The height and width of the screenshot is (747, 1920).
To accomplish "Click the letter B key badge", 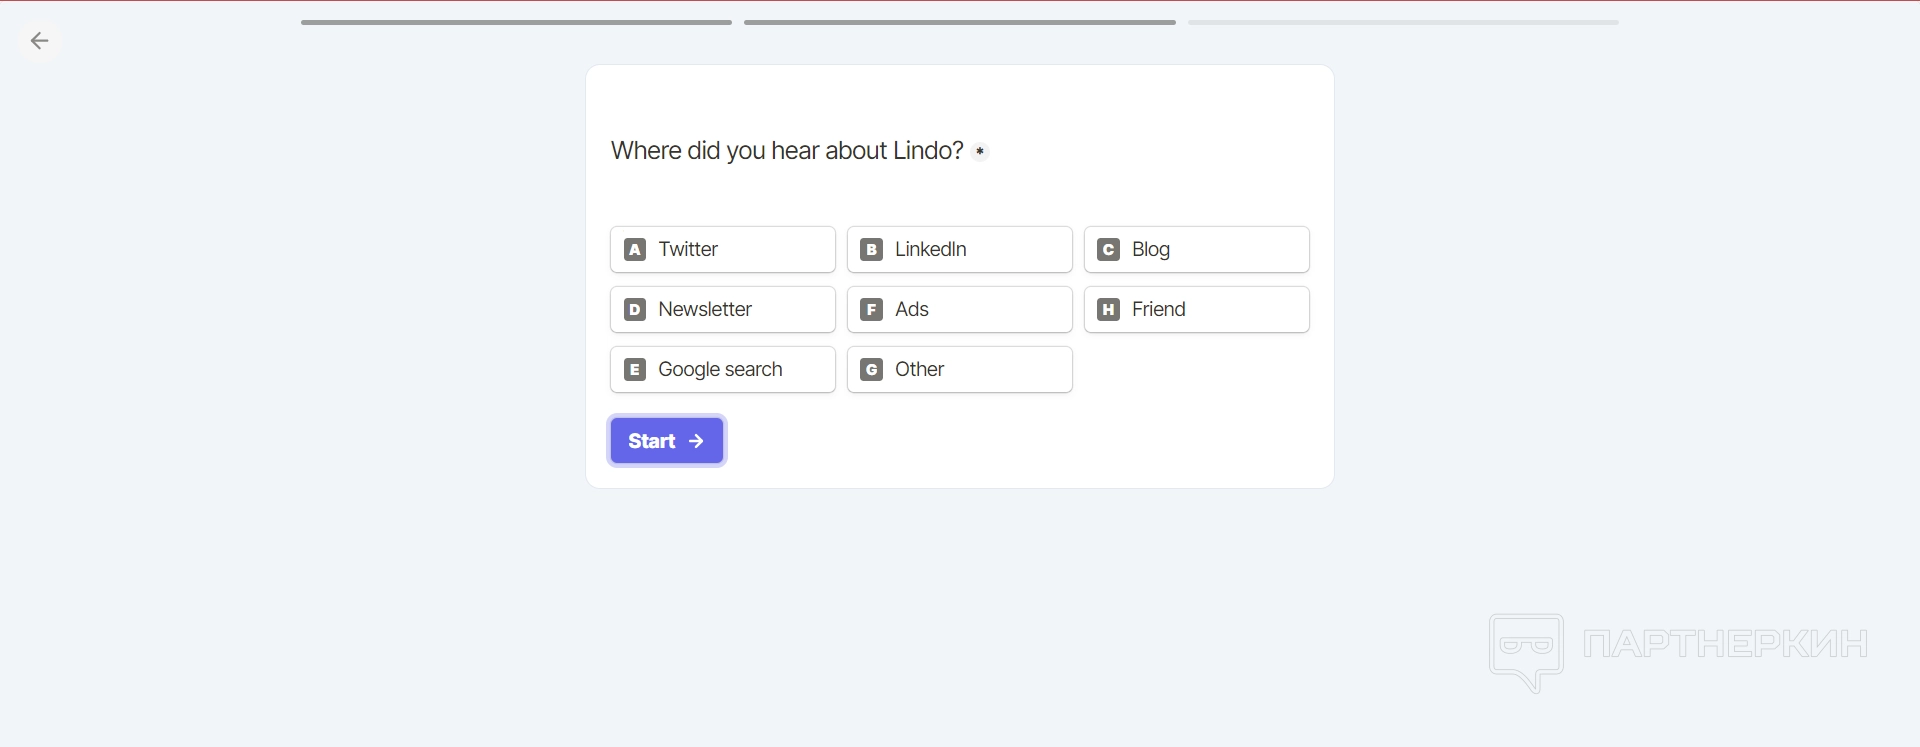I will [x=872, y=249].
